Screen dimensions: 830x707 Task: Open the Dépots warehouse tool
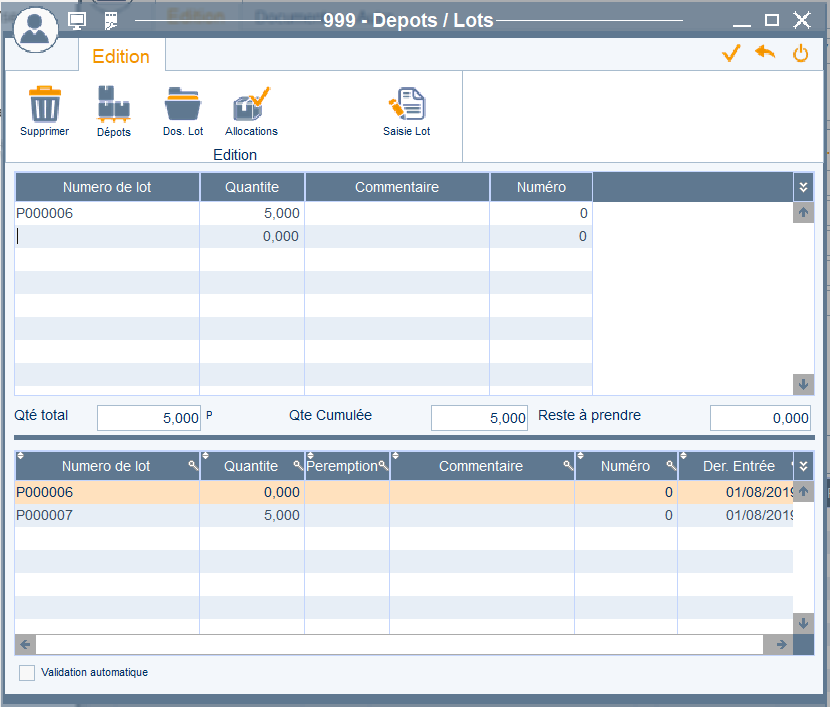113,104
